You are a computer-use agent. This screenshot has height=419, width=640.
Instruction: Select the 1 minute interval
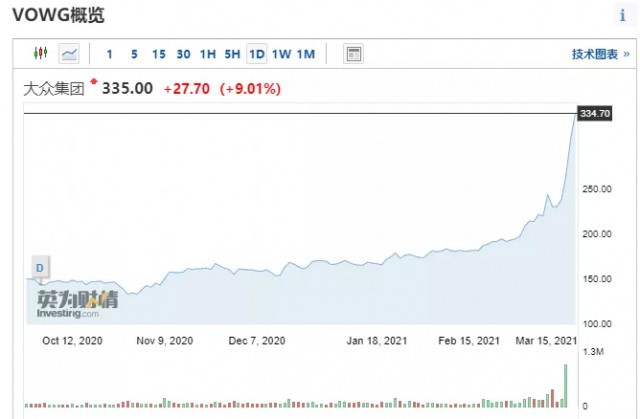[109, 54]
